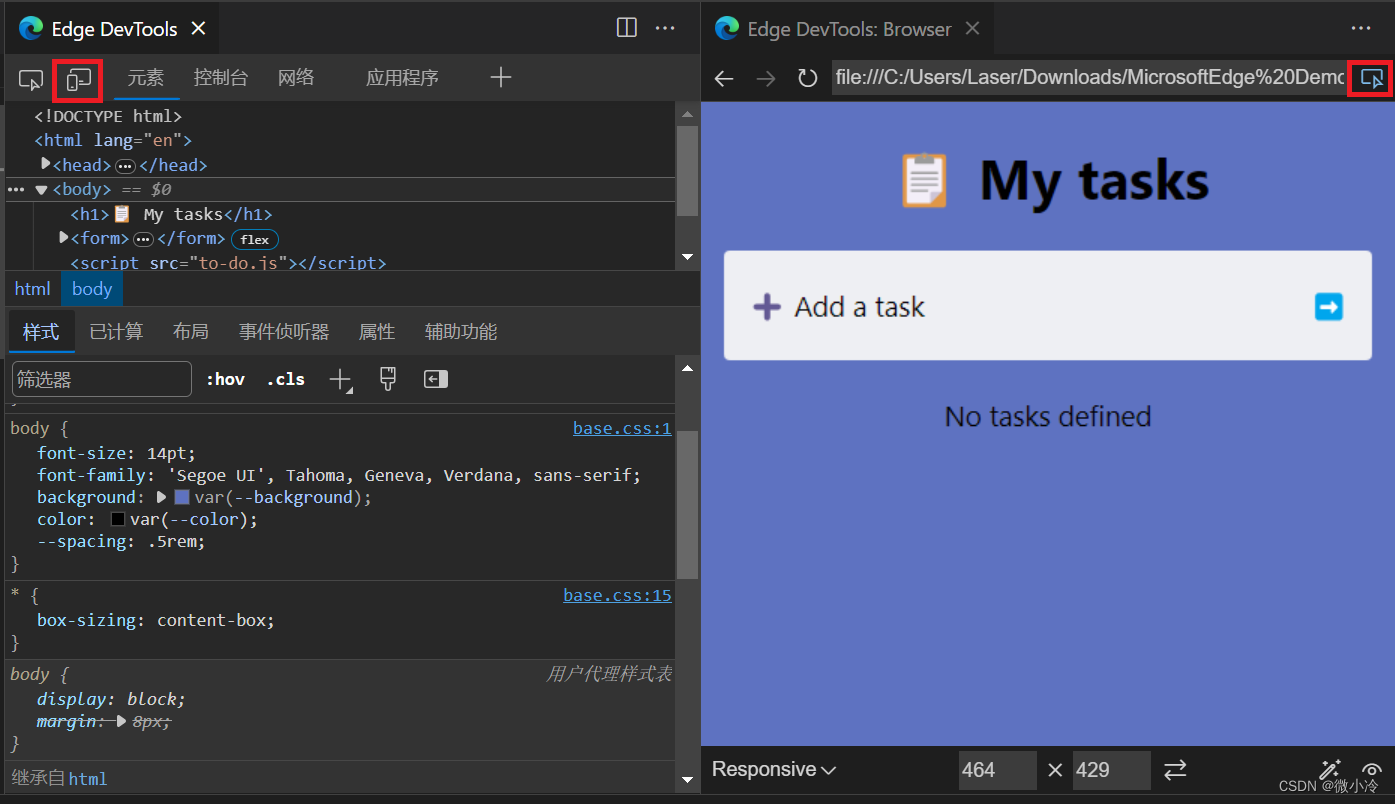
Task: Toggle the eye visibility icon bottom right
Action: click(1372, 770)
